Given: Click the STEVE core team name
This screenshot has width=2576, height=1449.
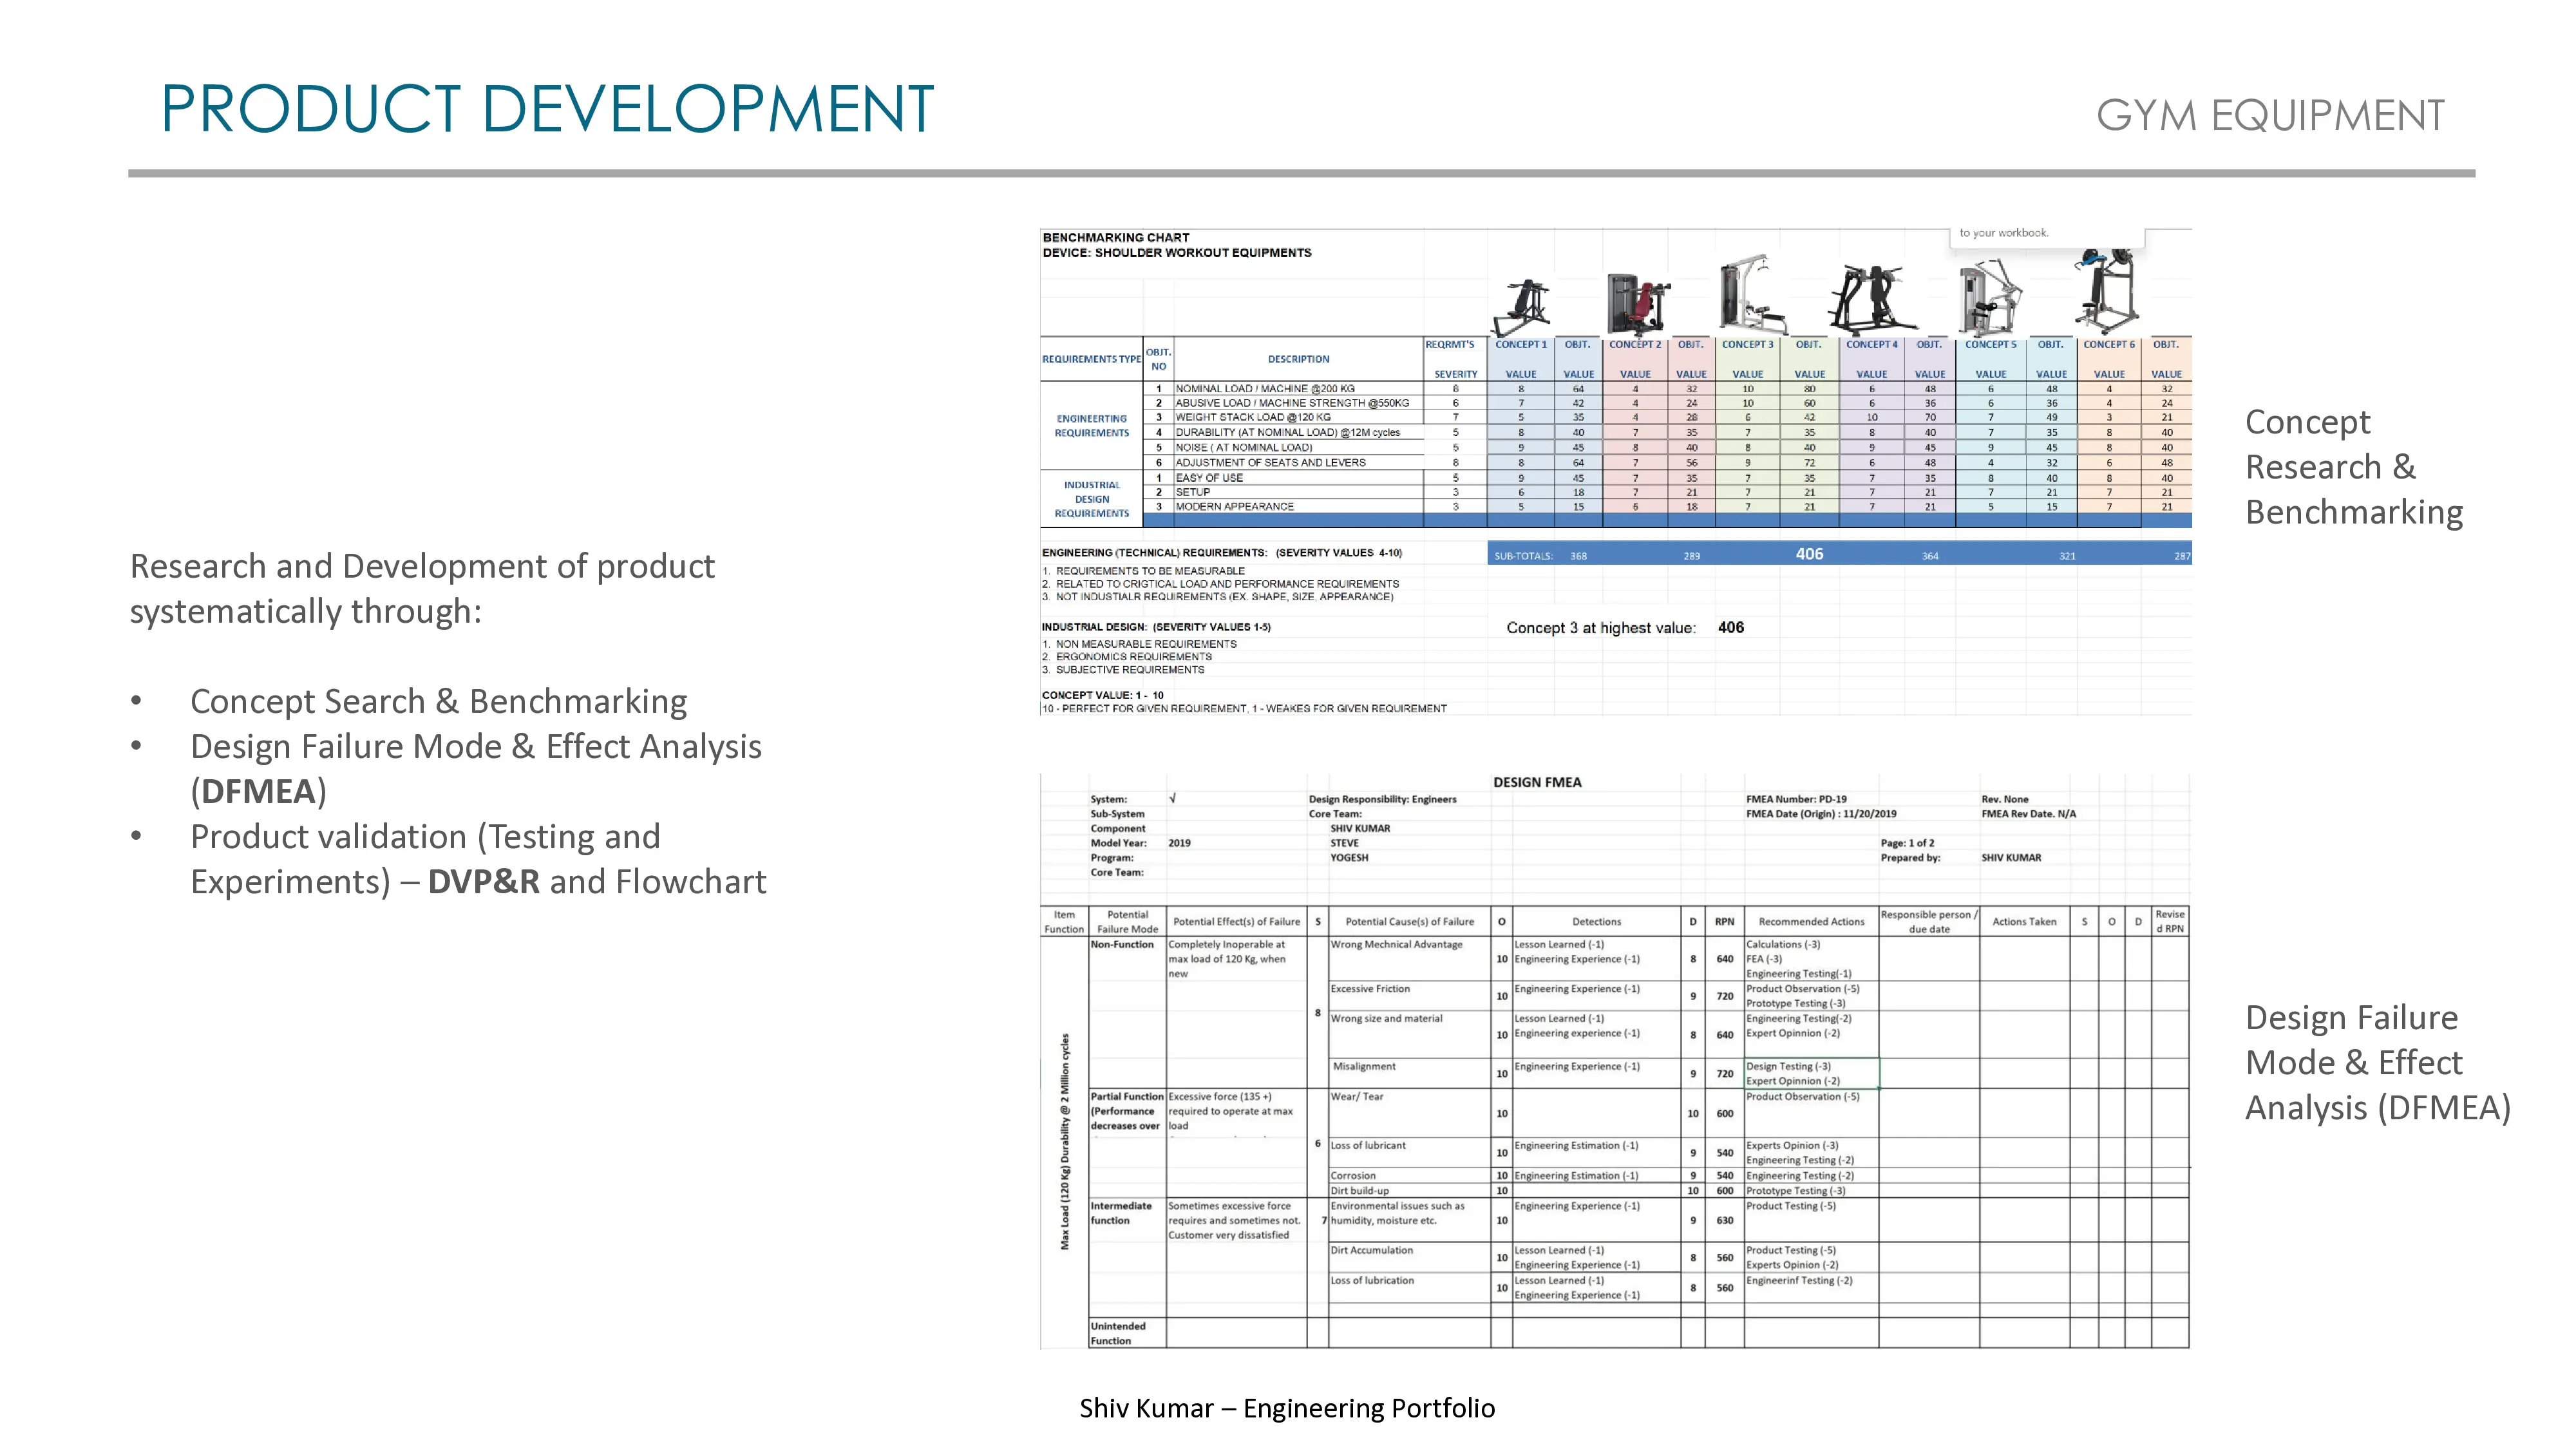Looking at the screenshot, I should tap(1344, 843).
